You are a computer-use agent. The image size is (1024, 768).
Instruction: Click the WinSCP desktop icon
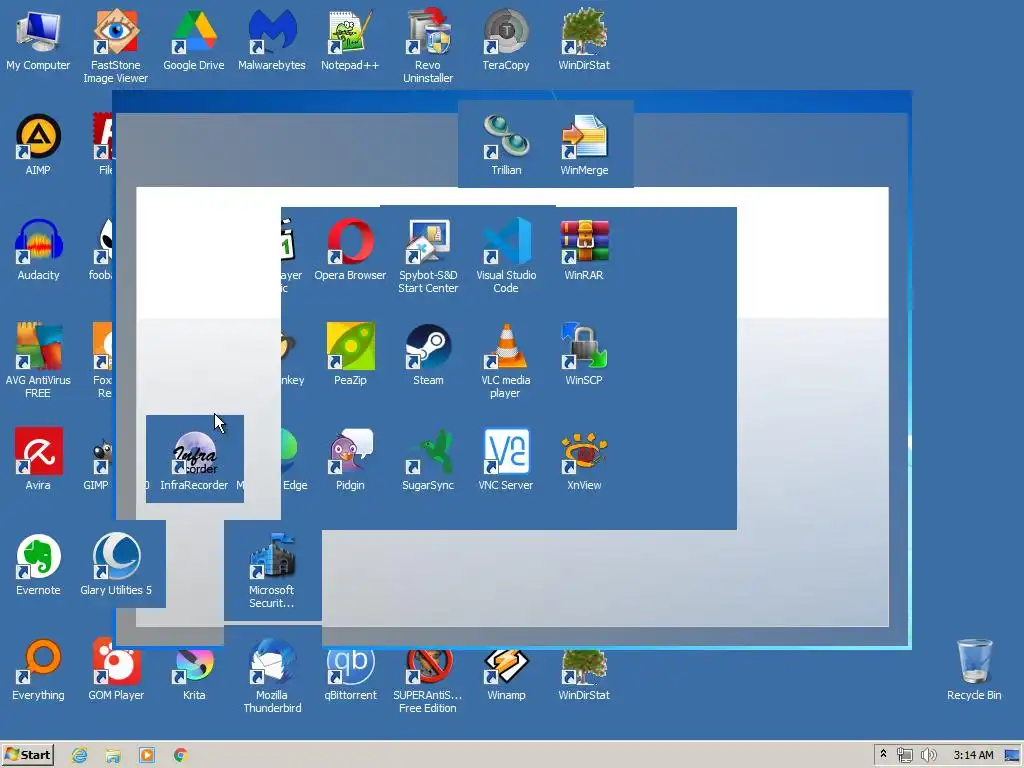pyautogui.click(x=584, y=354)
